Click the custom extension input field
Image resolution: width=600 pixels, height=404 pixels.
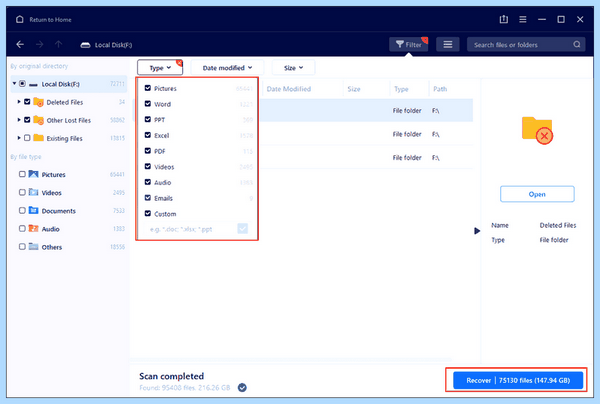pos(191,229)
